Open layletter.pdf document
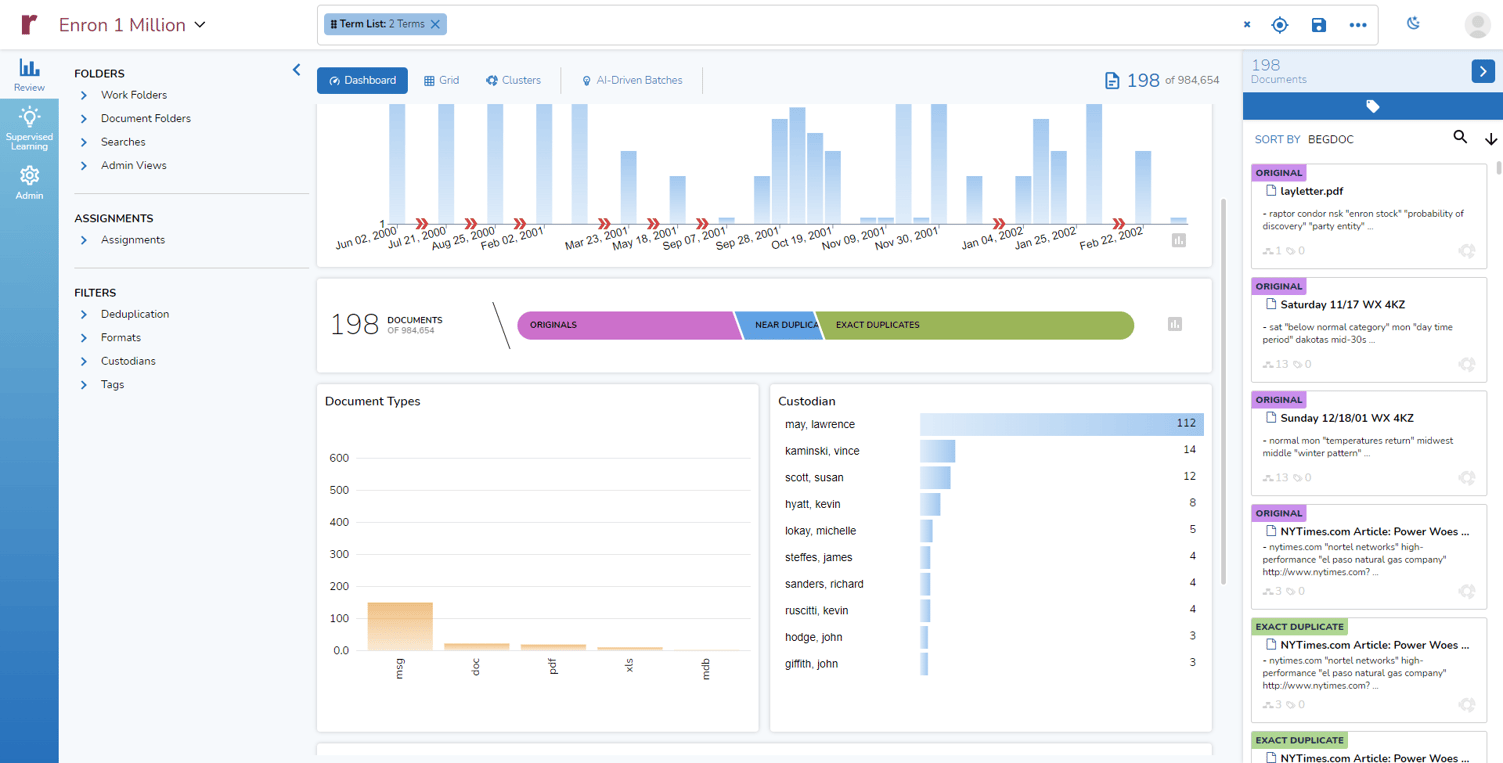 [x=1311, y=191]
